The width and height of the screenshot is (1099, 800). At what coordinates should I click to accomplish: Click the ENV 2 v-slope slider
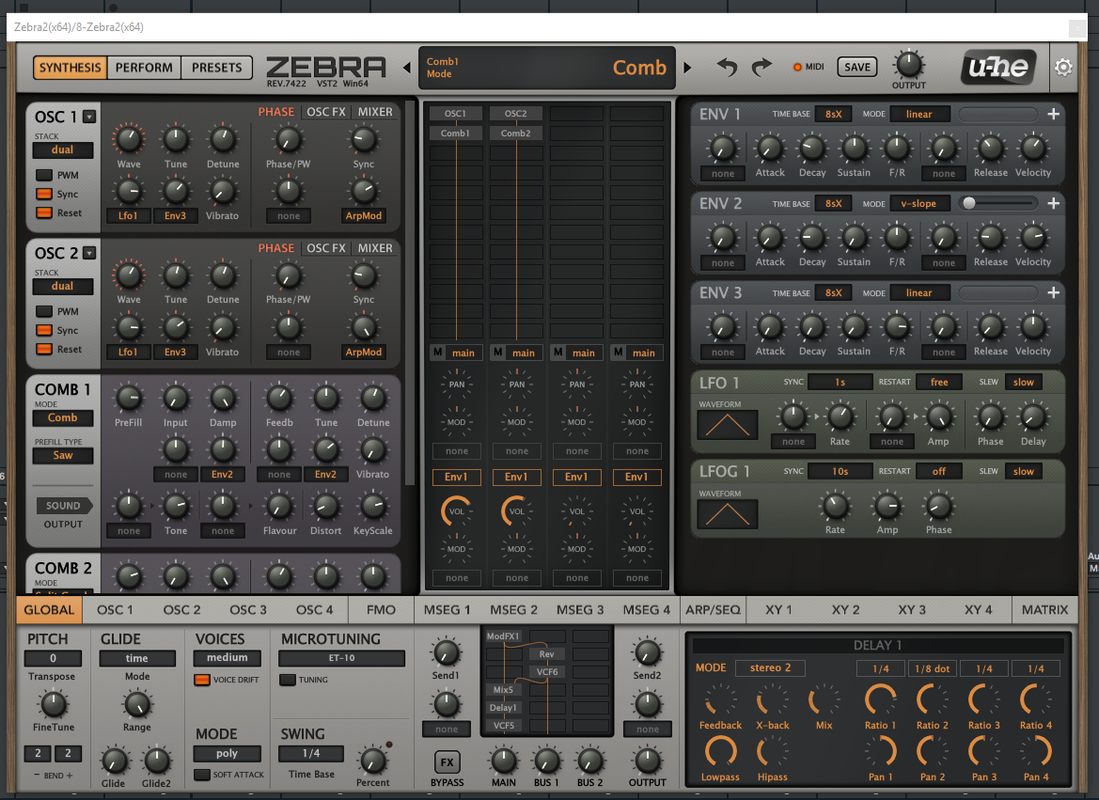(x=997, y=203)
